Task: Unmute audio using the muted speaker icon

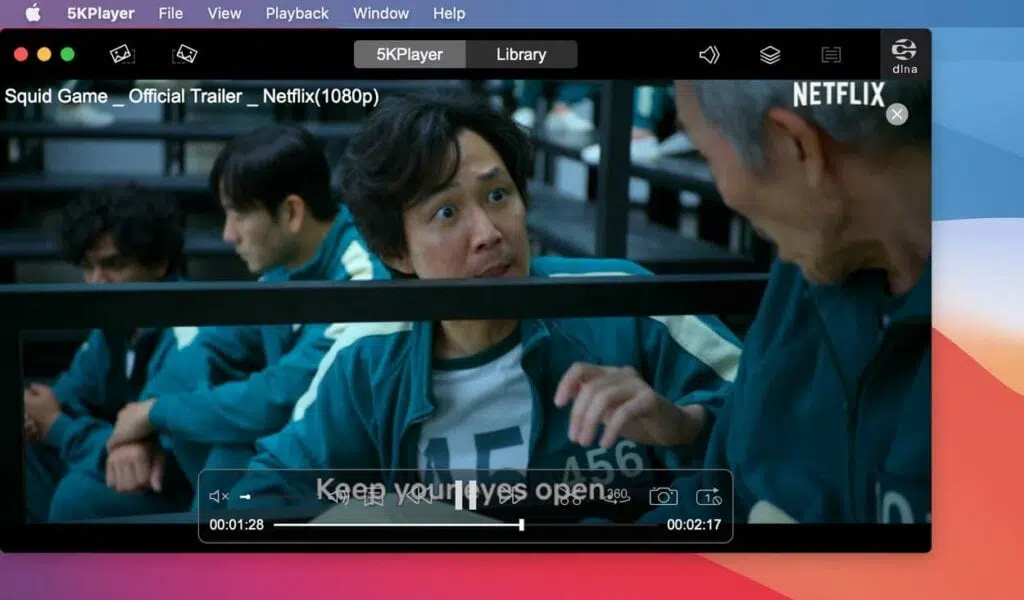Action: [x=219, y=495]
